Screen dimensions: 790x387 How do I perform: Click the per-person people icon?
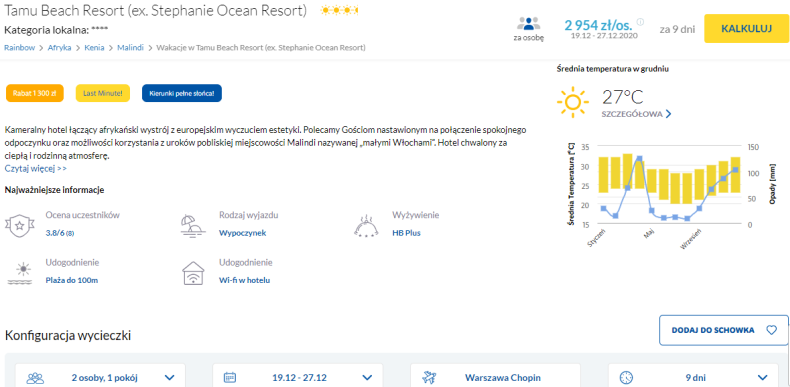529,25
